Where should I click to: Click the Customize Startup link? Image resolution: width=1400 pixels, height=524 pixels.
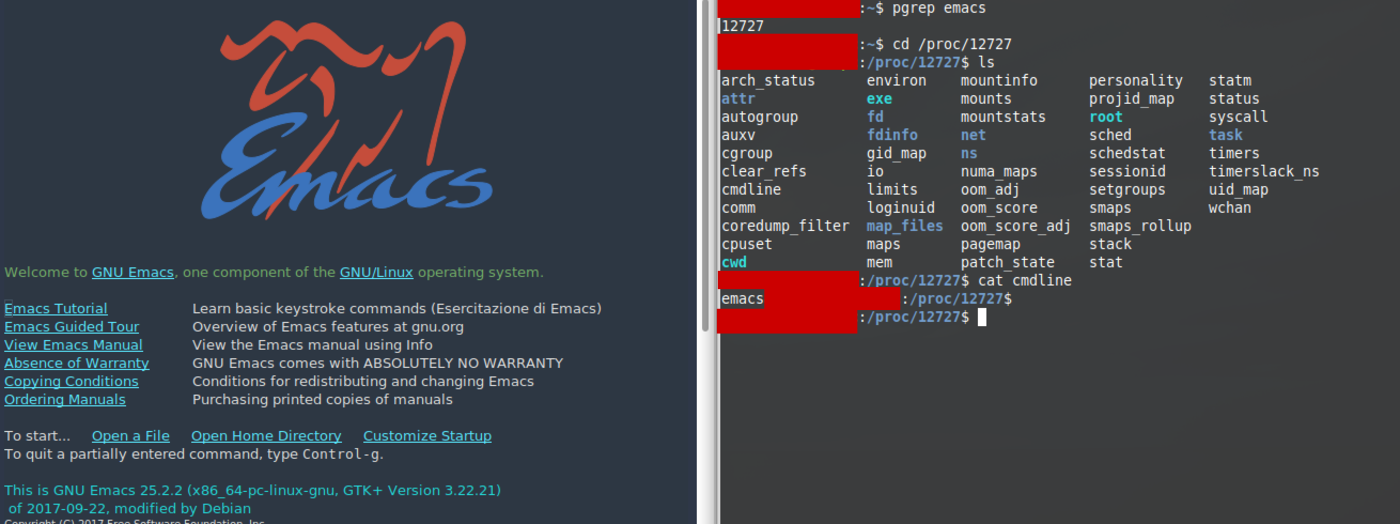point(427,436)
